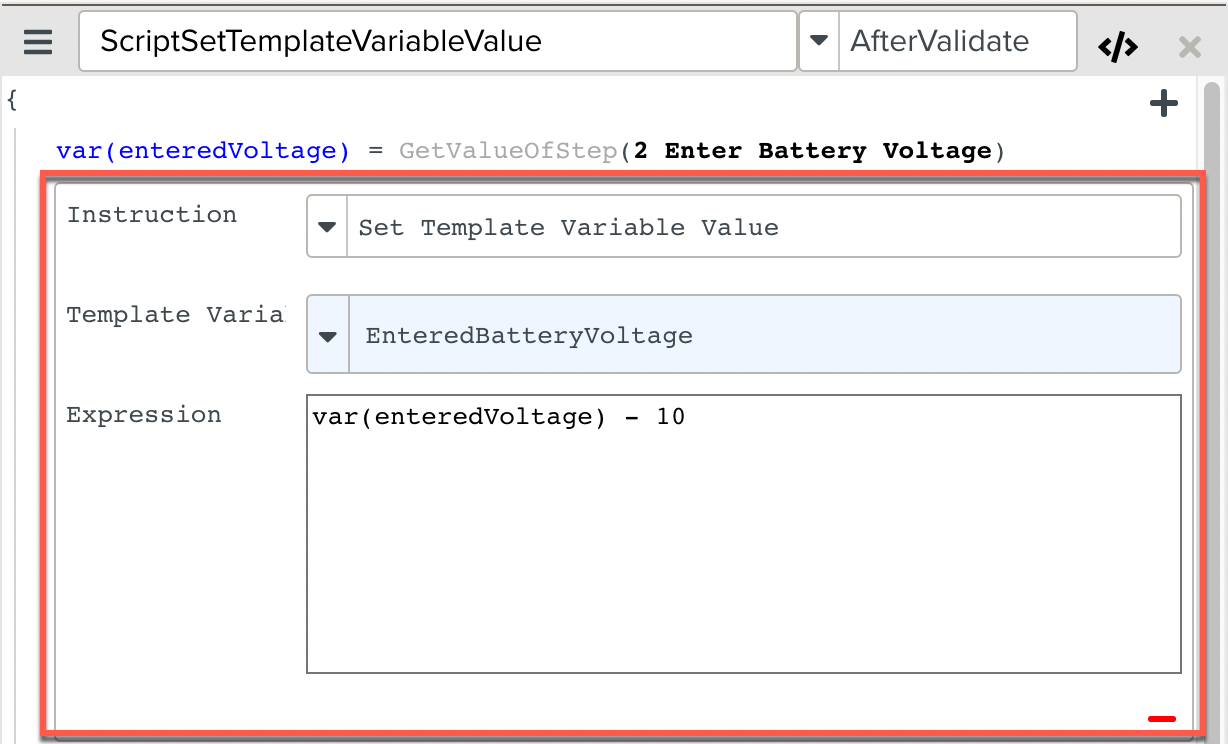The image size is (1228, 744).
Task: Click the opening curly brace line
Action: pyautogui.click(x=12, y=100)
